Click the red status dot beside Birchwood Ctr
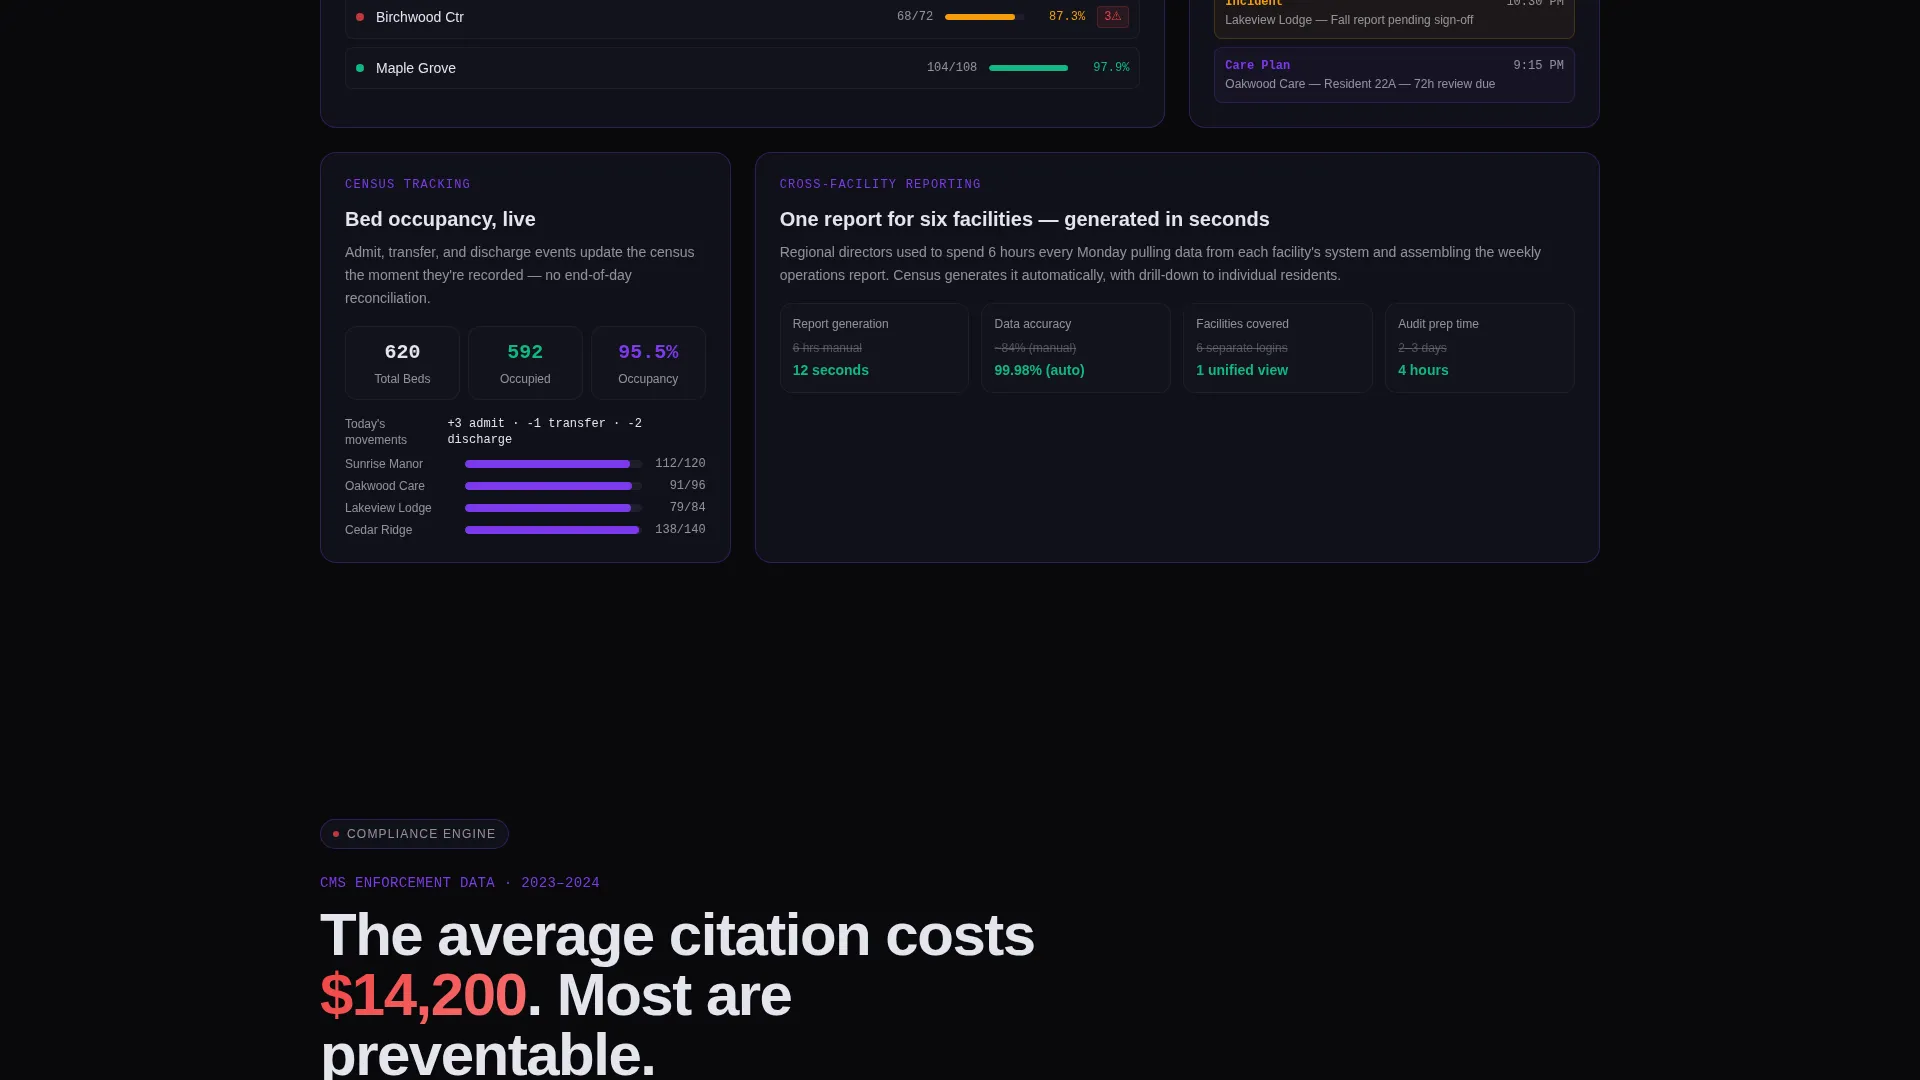Screen dimensions: 1920x1080 click(x=360, y=17)
